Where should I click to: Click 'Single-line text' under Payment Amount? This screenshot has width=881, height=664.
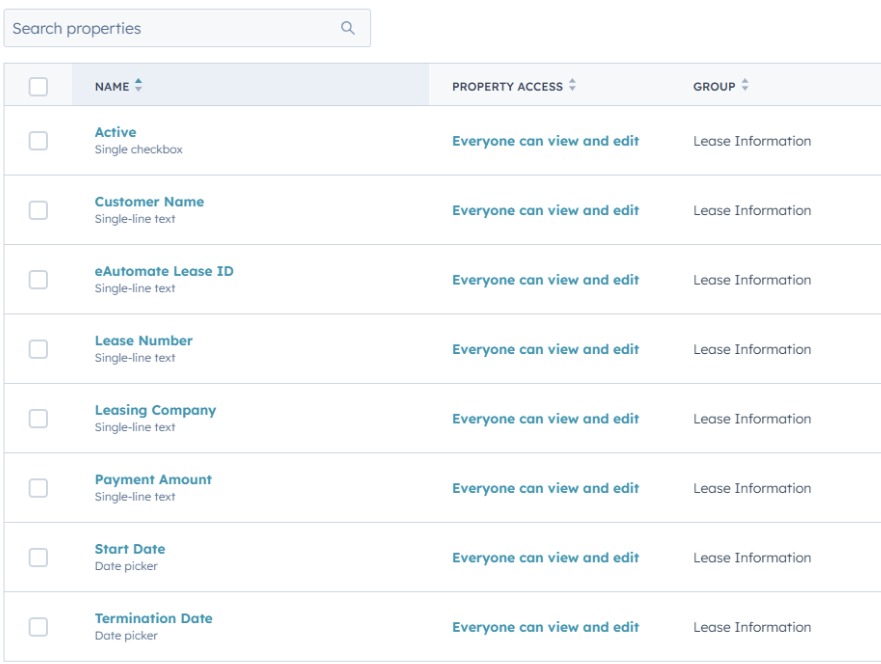click(x=135, y=497)
